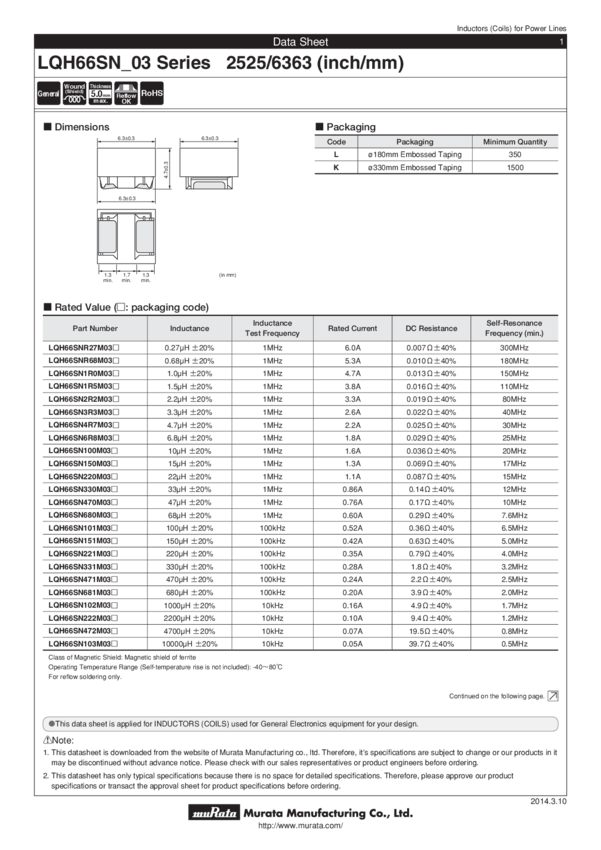This screenshot has width=601, height=850.
Task: Click the Data Sheet header bar
Action: click(300, 42)
